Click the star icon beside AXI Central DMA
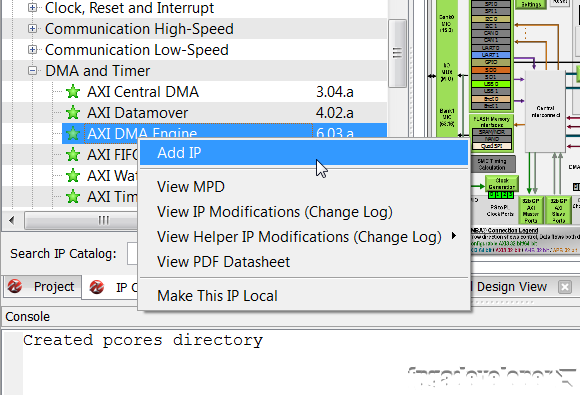 pyautogui.click(x=73, y=92)
